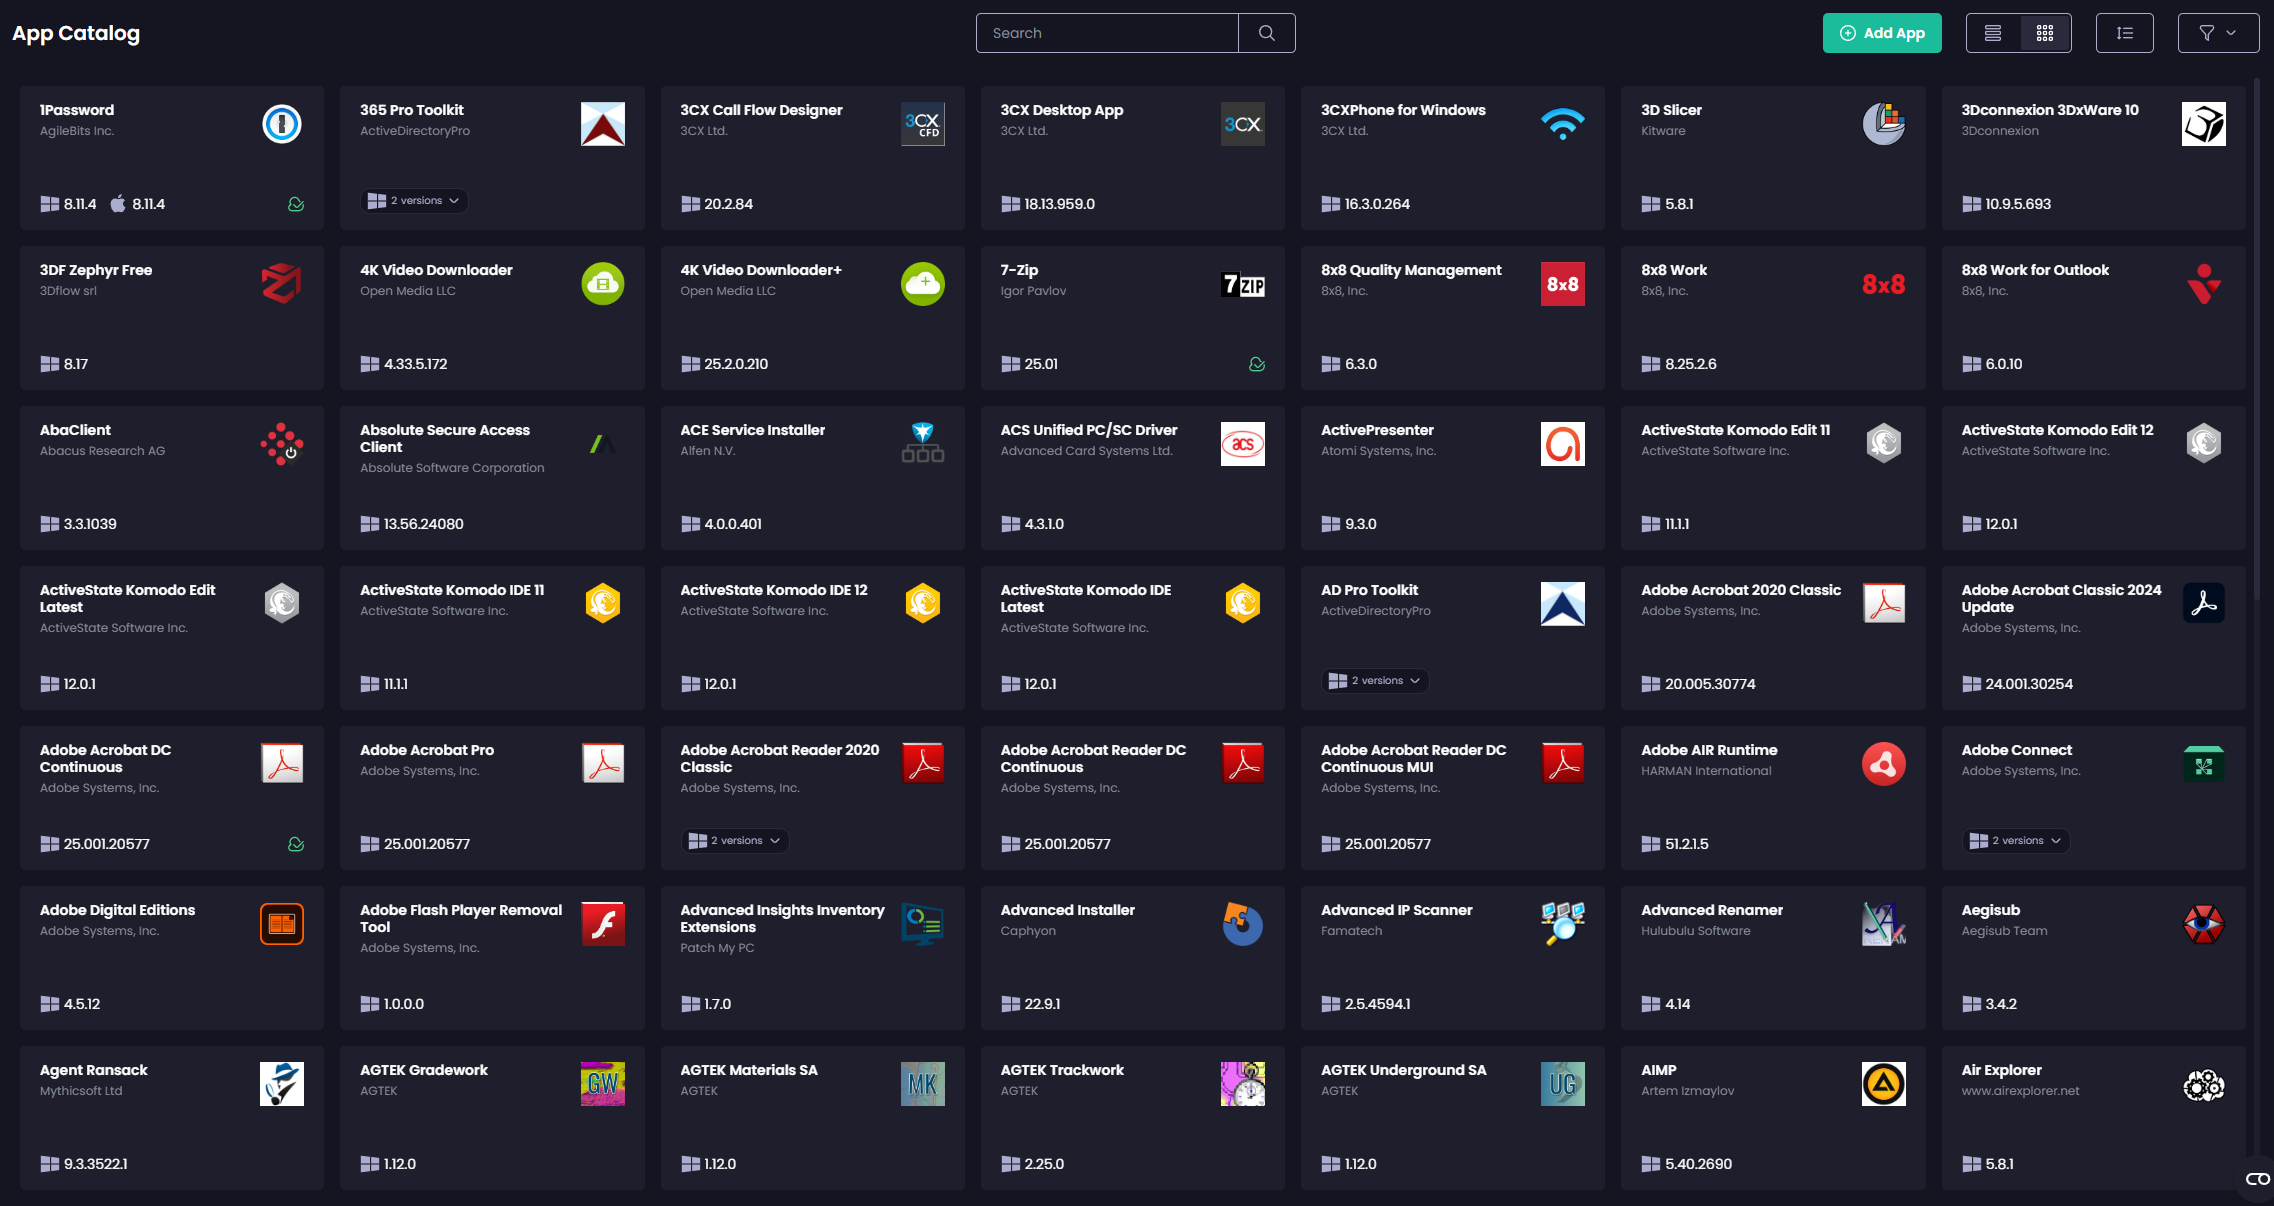This screenshot has width=2274, height=1206.
Task: Click the Adobe Flash Player Removal Tool icon
Action: [x=603, y=924]
